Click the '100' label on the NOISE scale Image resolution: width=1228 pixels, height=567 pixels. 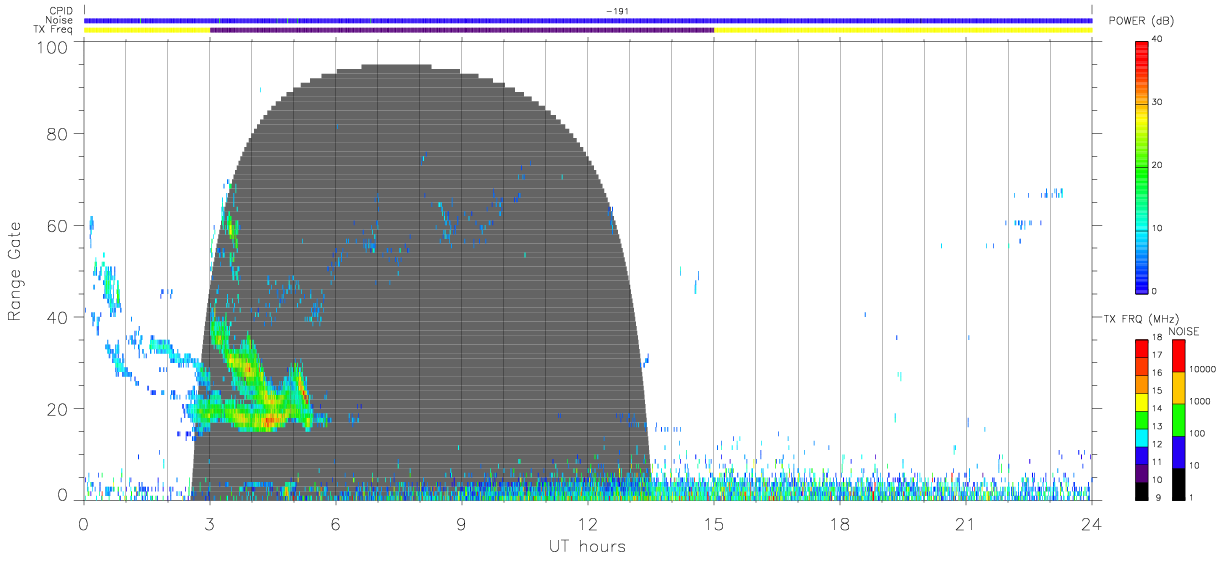coord(1198,433)
